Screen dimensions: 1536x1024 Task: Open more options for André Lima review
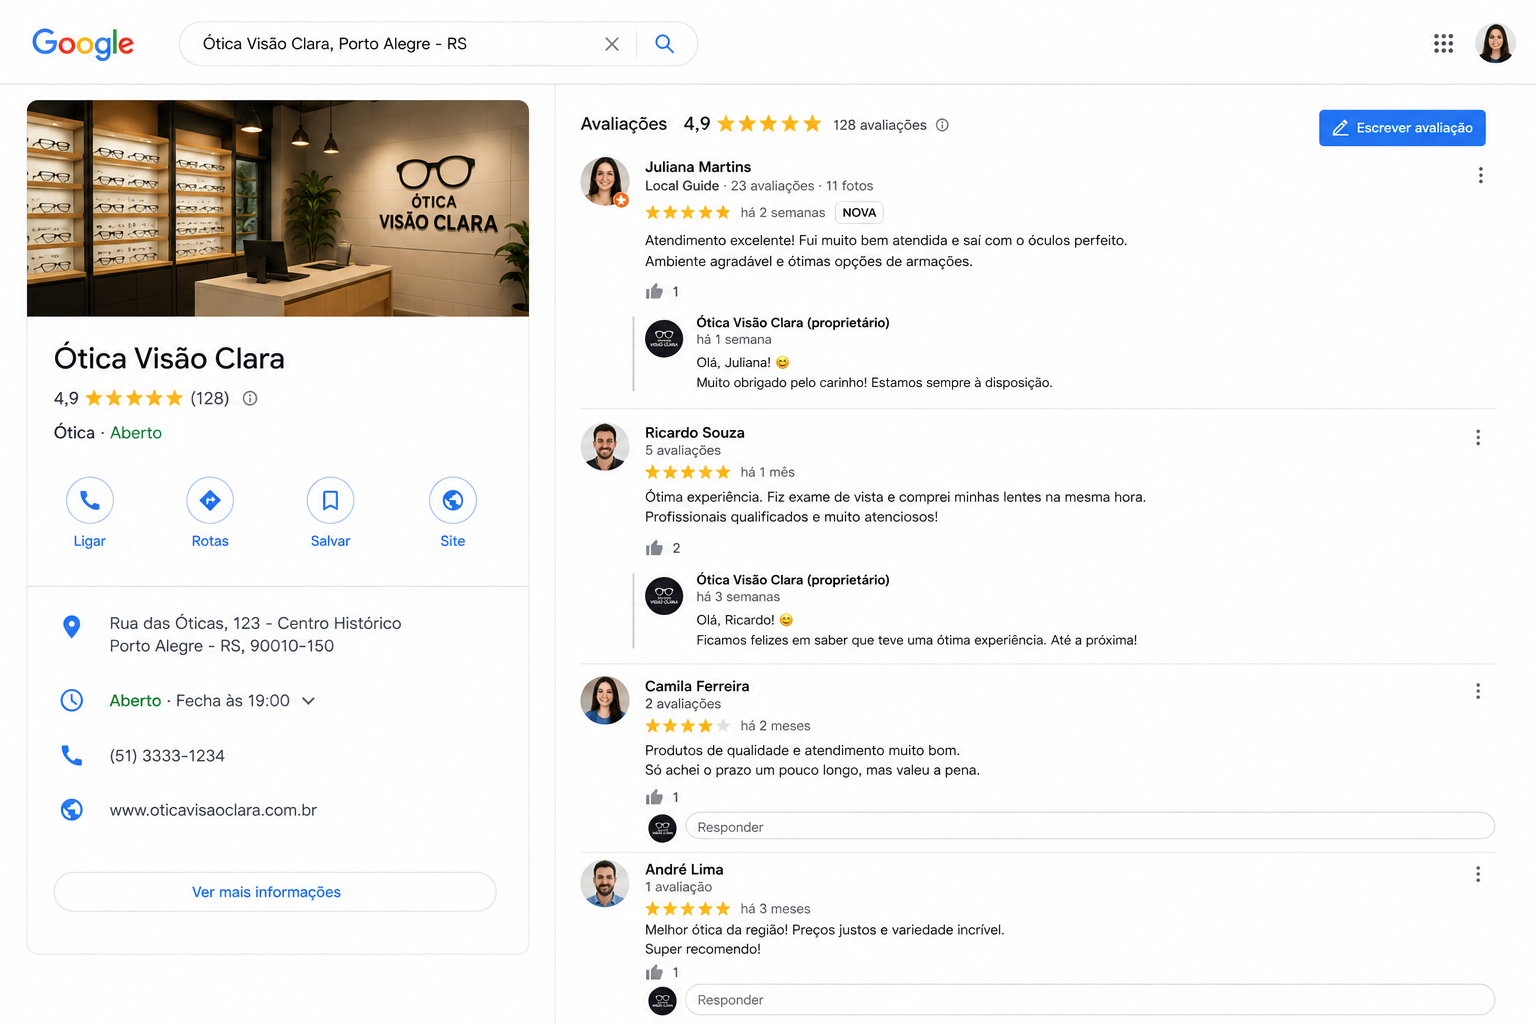pos(1478,874)
